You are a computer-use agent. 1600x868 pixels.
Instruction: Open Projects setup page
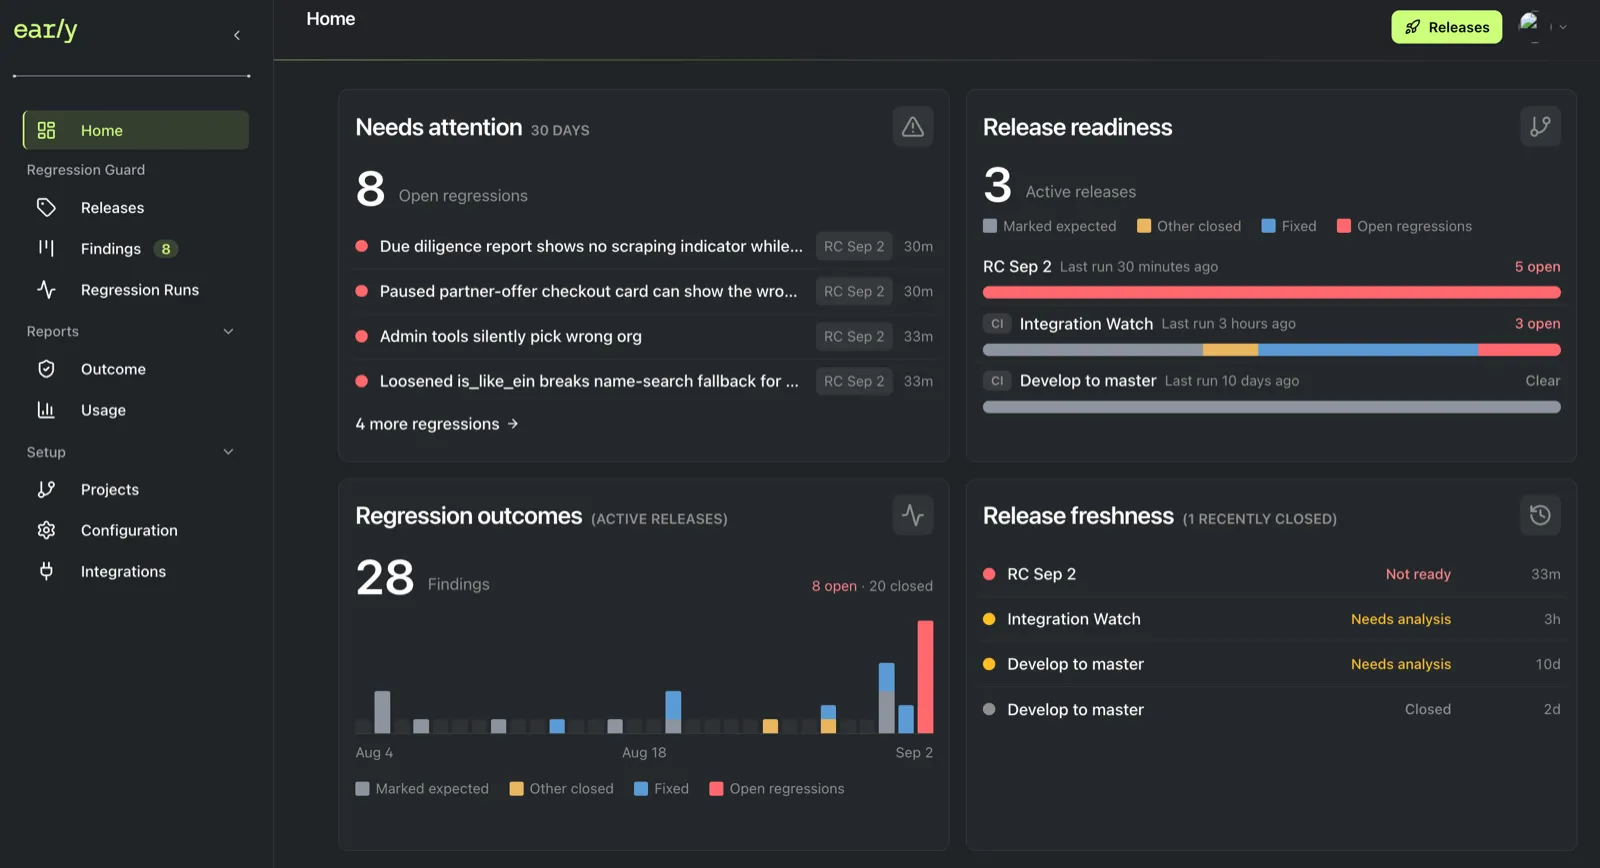[x=136, y=489]
